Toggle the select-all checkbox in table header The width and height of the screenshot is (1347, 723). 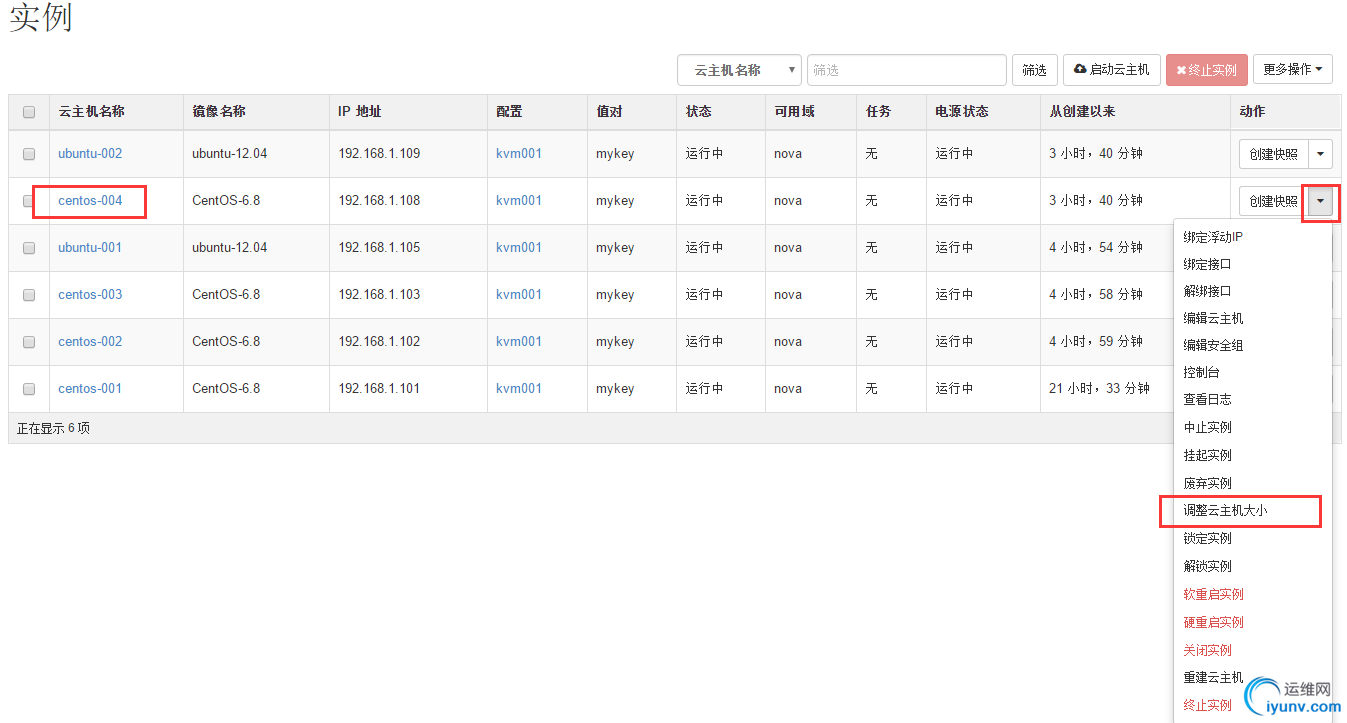click(x=29, y=112)
